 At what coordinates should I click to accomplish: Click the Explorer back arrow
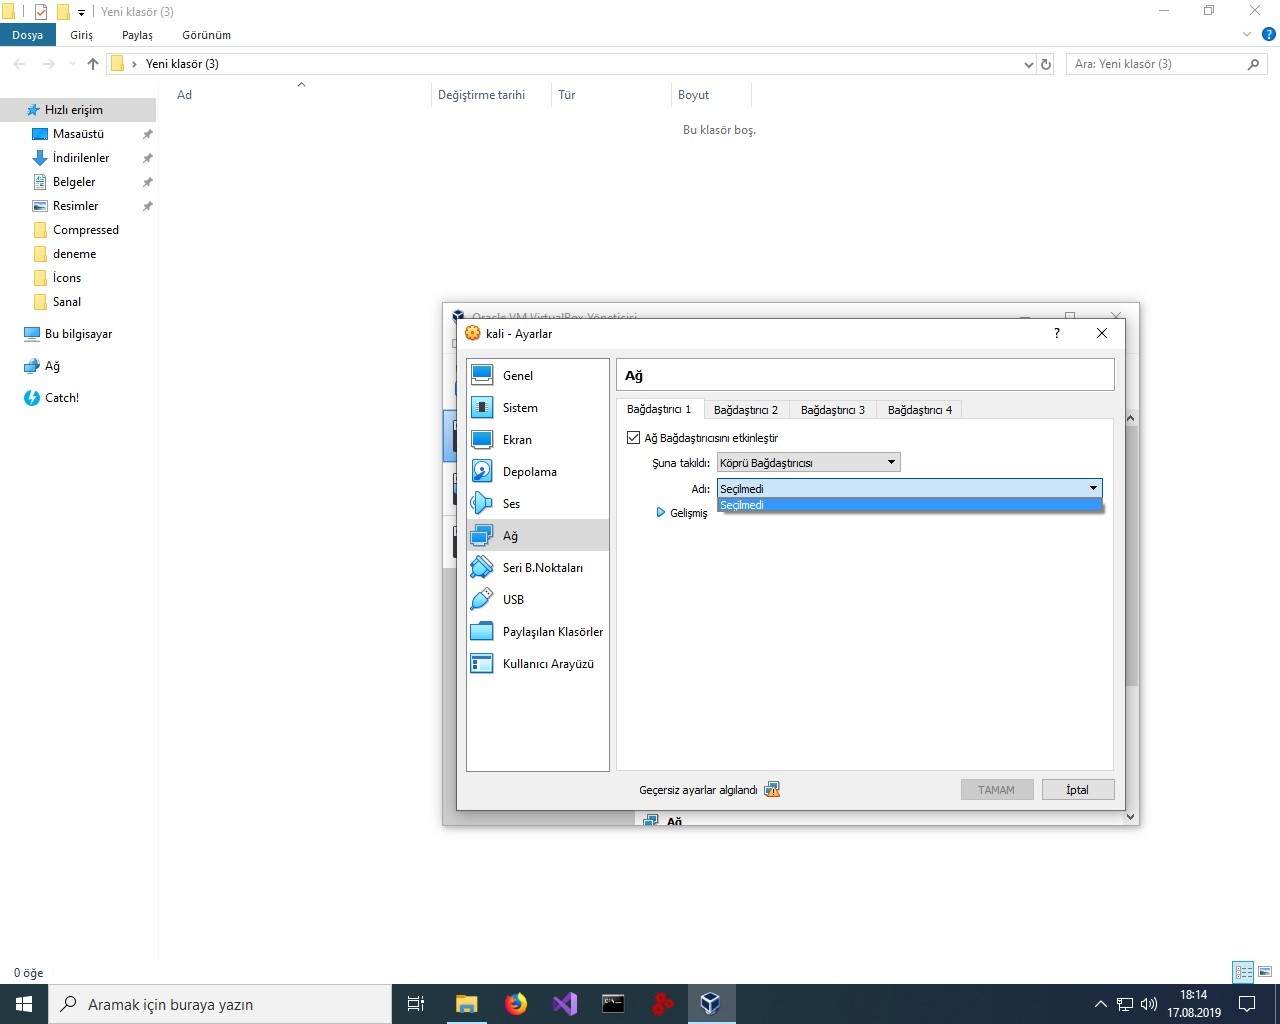(19, 64)
